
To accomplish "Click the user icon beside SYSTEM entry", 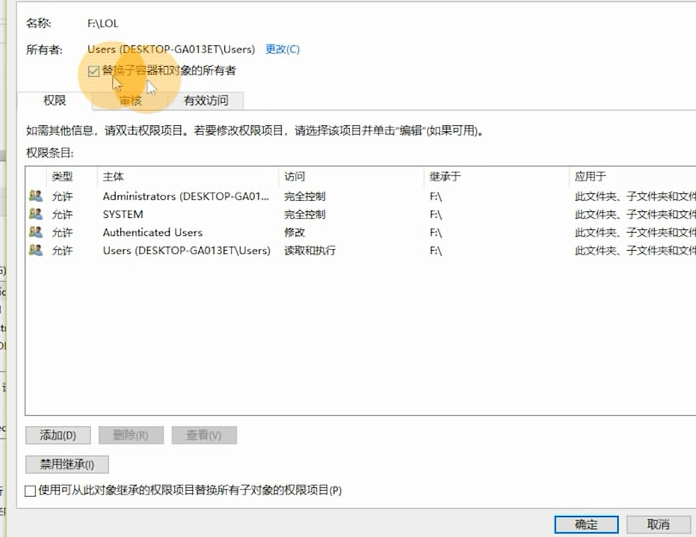I will point(36,214).
